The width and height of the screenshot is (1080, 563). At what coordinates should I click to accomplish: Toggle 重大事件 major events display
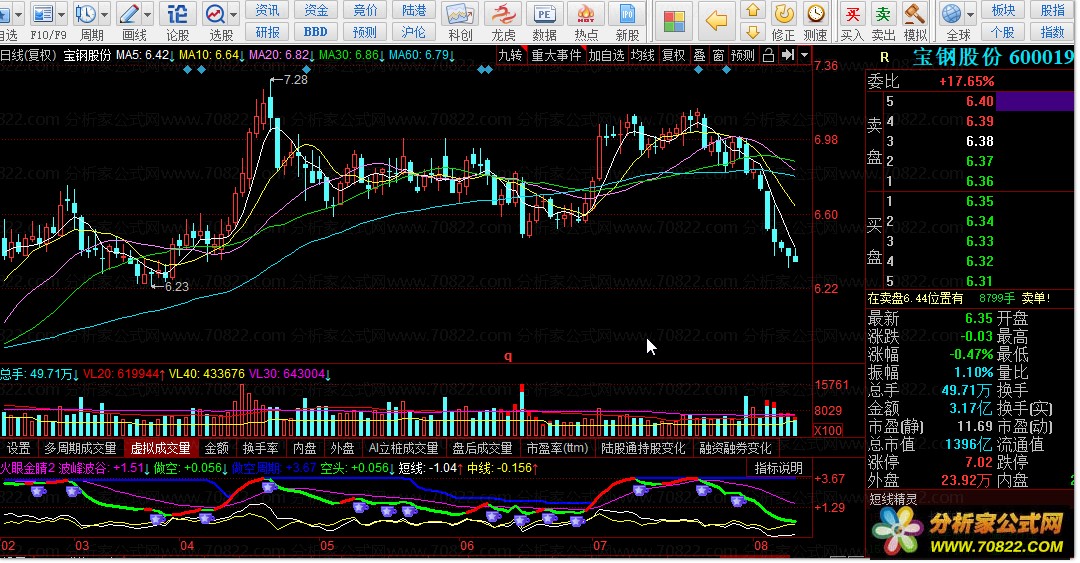coord(556,55)
